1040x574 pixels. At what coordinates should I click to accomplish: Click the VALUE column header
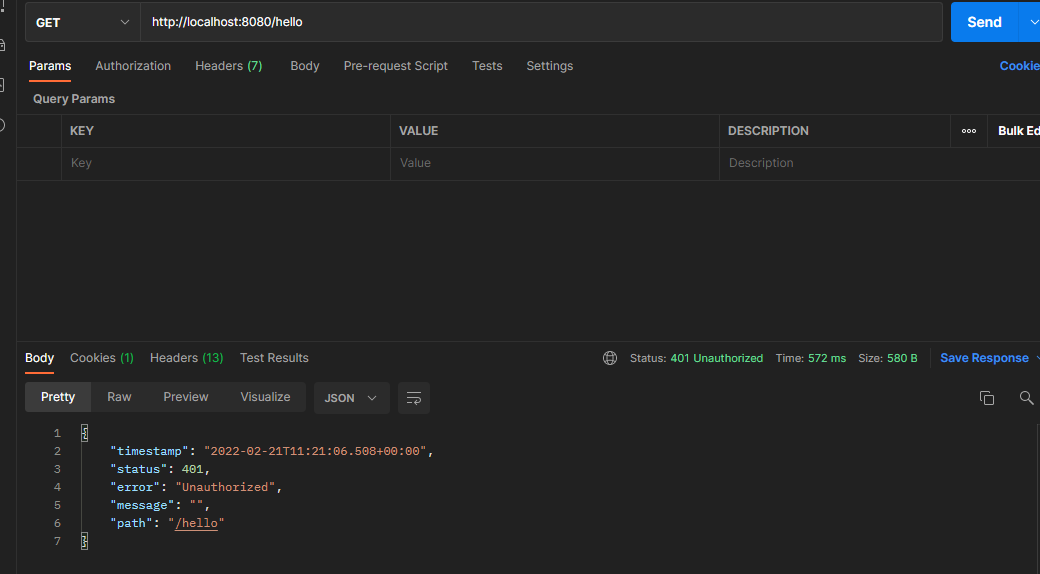[419, 131]
